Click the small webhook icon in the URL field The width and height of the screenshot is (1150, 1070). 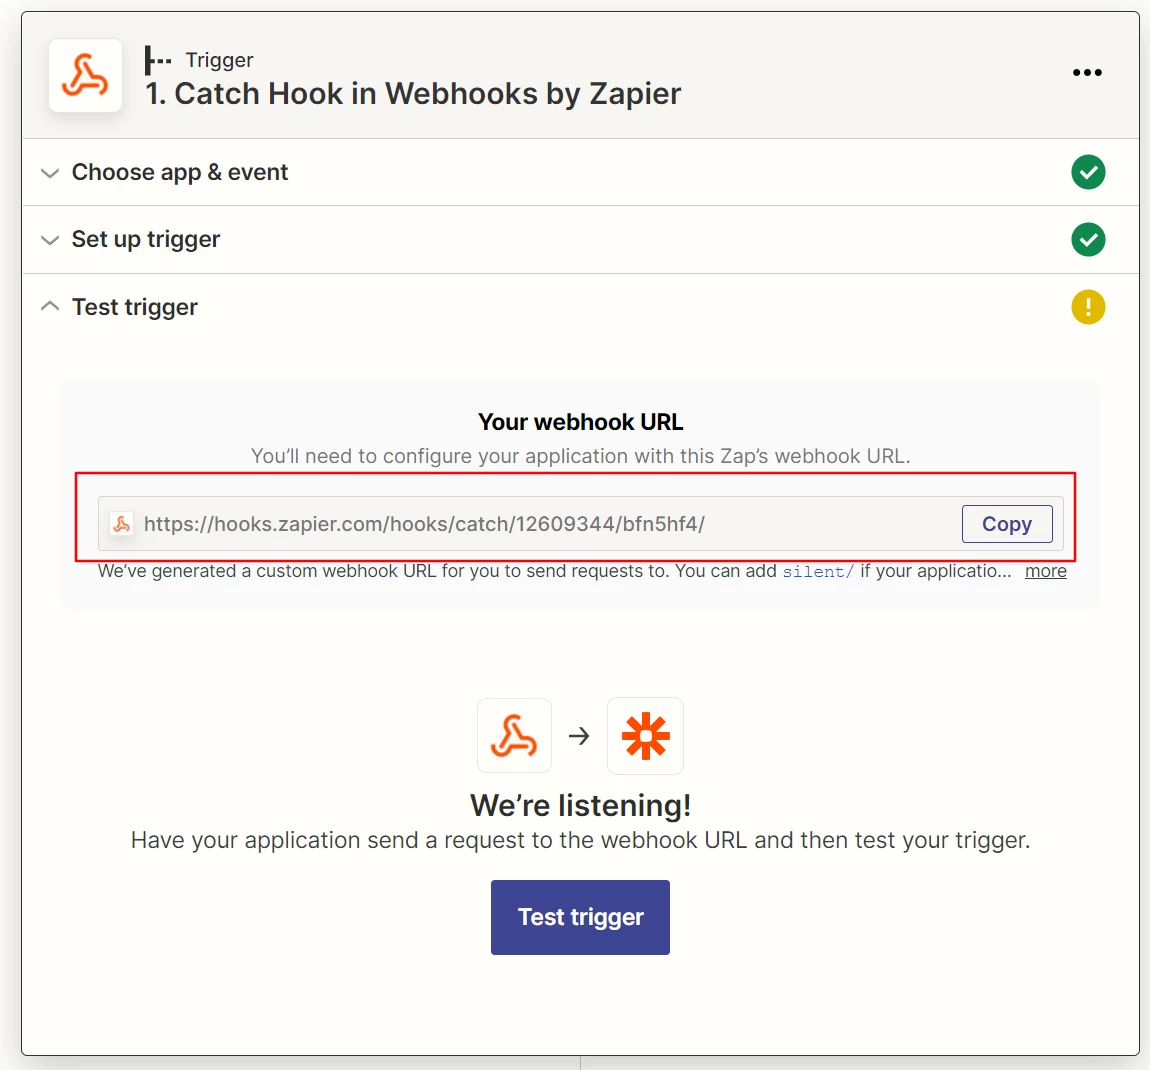point(122,524)
